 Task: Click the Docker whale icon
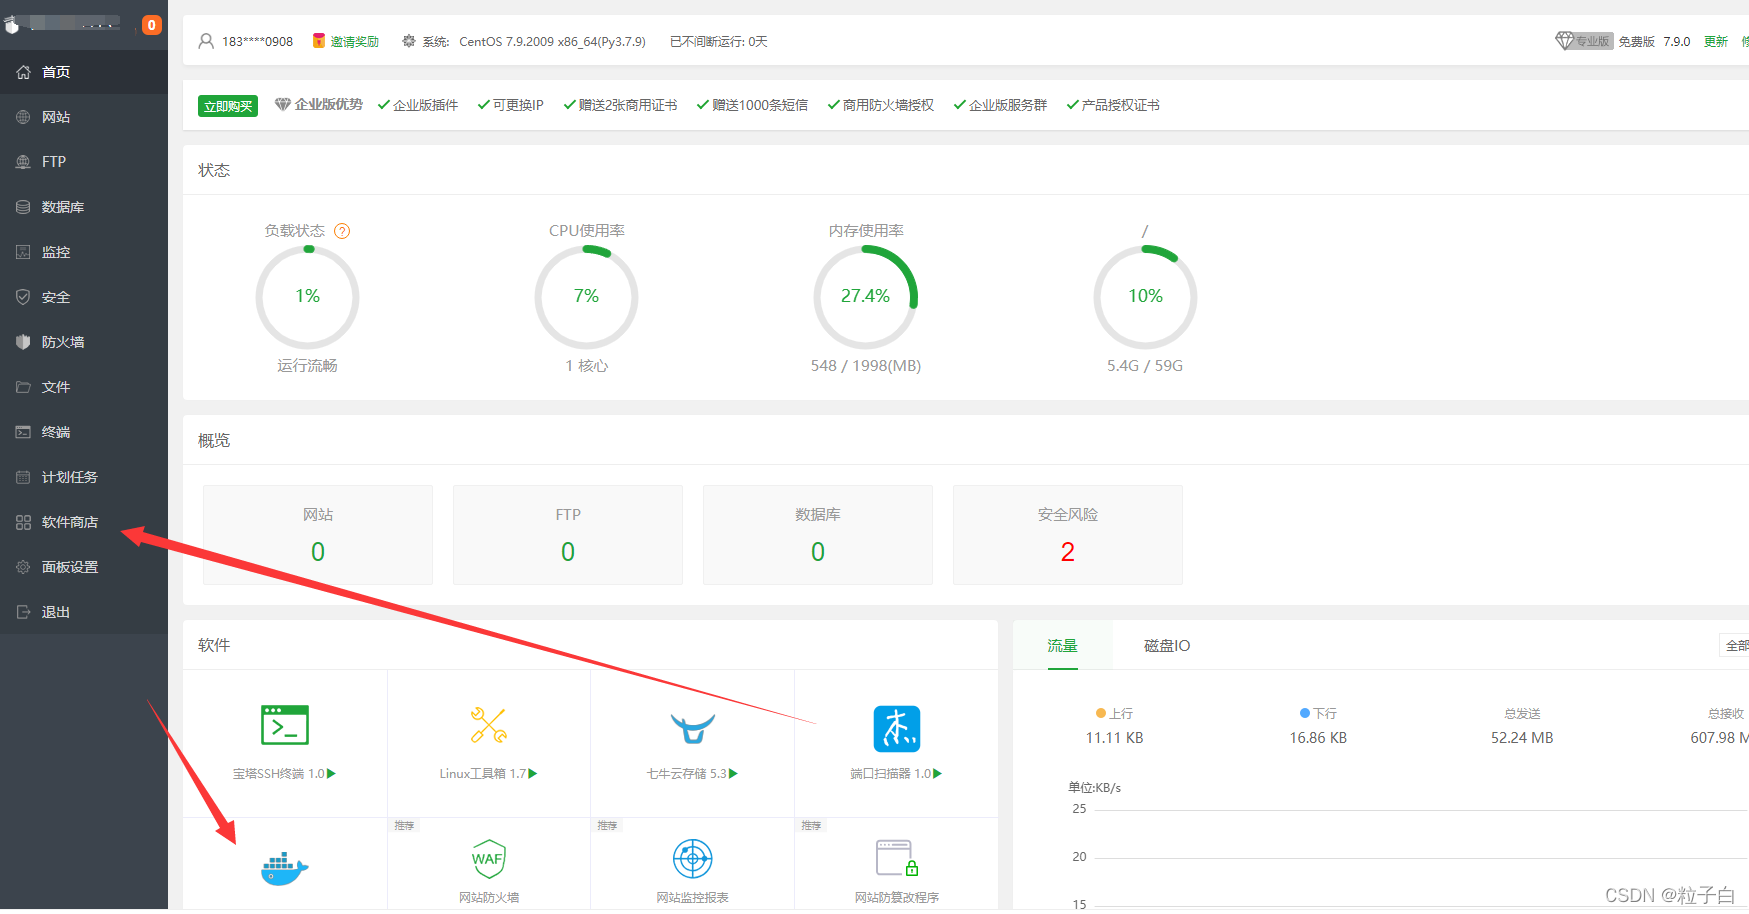[285, 869]
